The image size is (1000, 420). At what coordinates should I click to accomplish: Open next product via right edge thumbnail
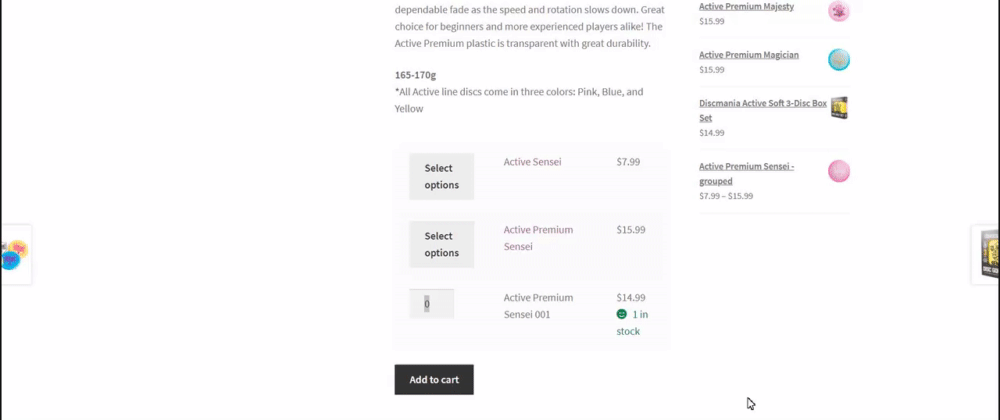[986, 255]
